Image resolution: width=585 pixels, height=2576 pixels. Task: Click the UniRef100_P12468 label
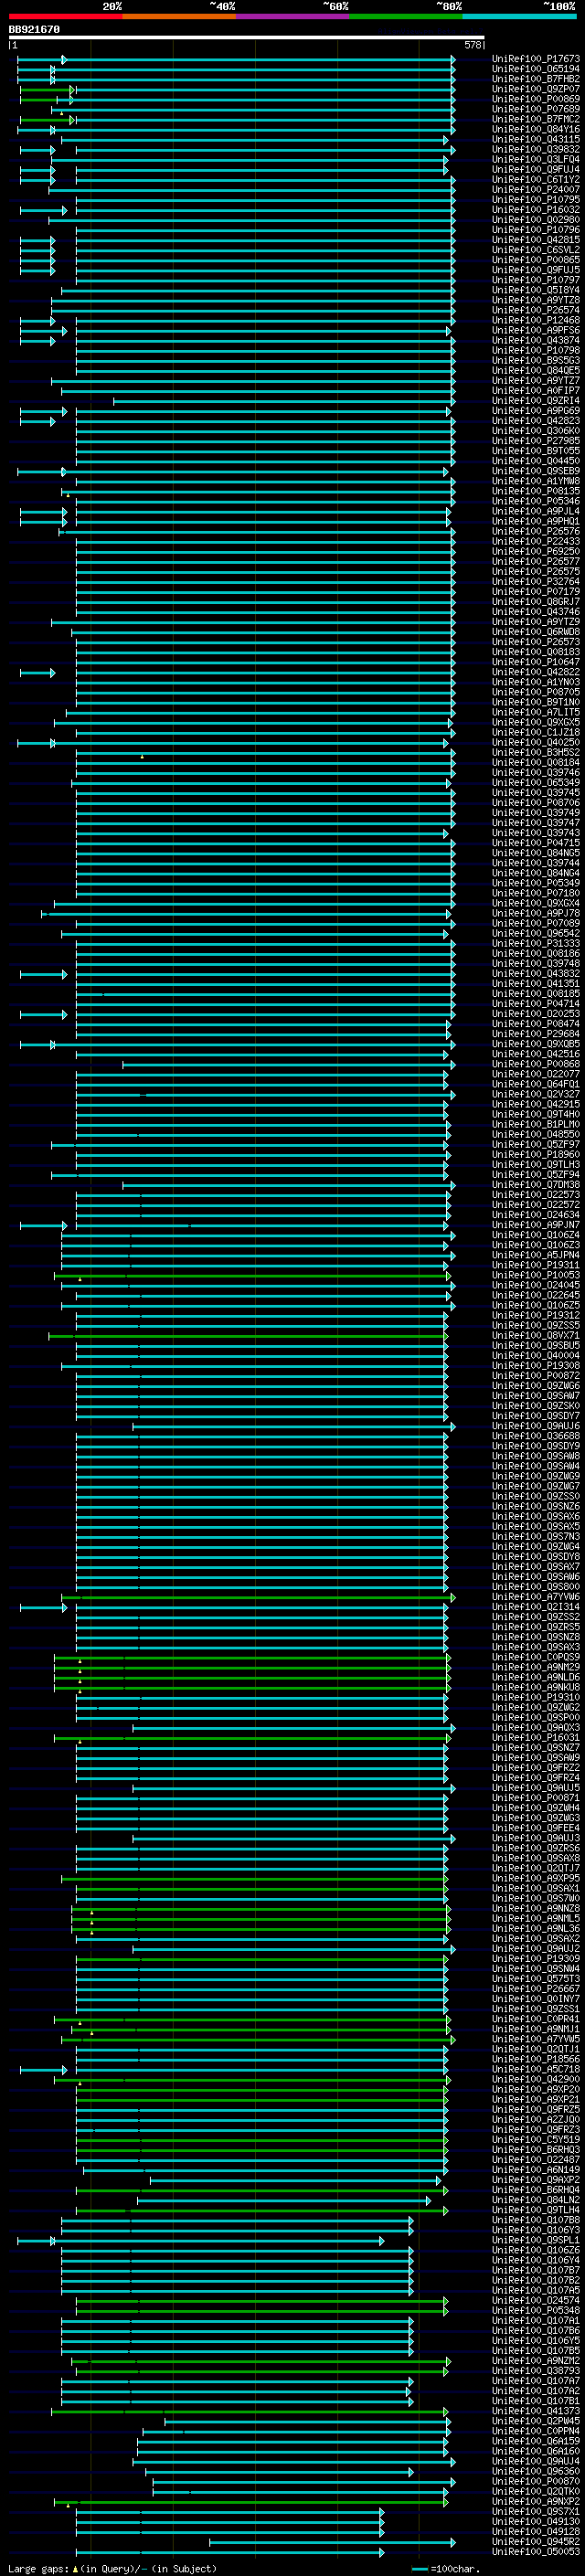coord(535,320)
